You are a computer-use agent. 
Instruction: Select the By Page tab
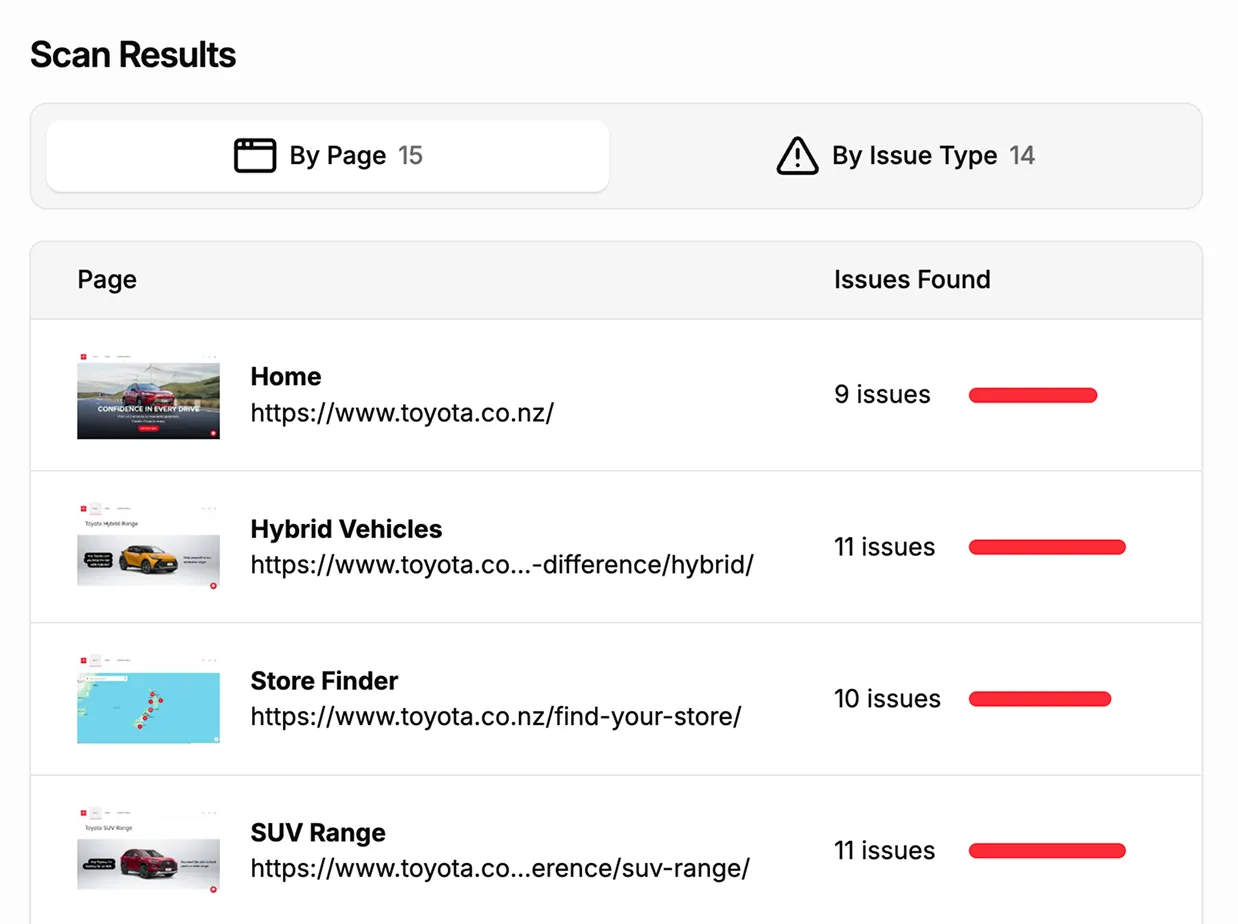327,155
